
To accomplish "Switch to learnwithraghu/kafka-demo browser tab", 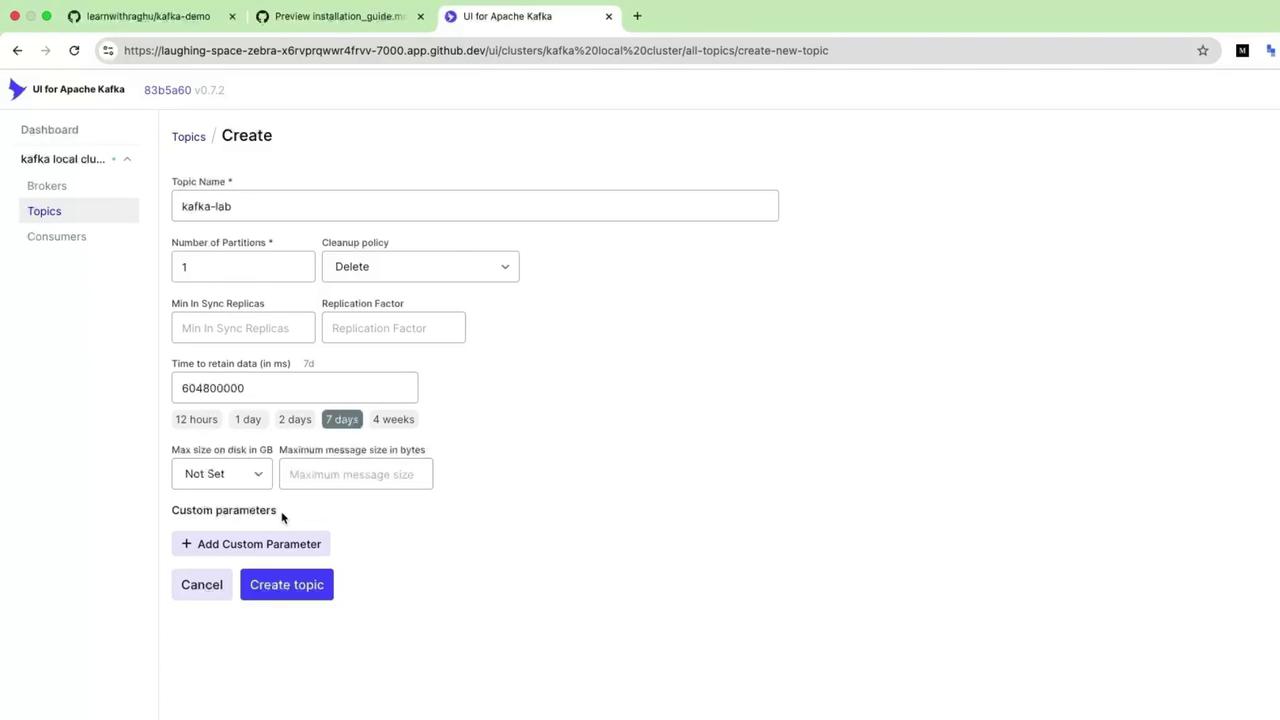I will click(x=150, y=16).
